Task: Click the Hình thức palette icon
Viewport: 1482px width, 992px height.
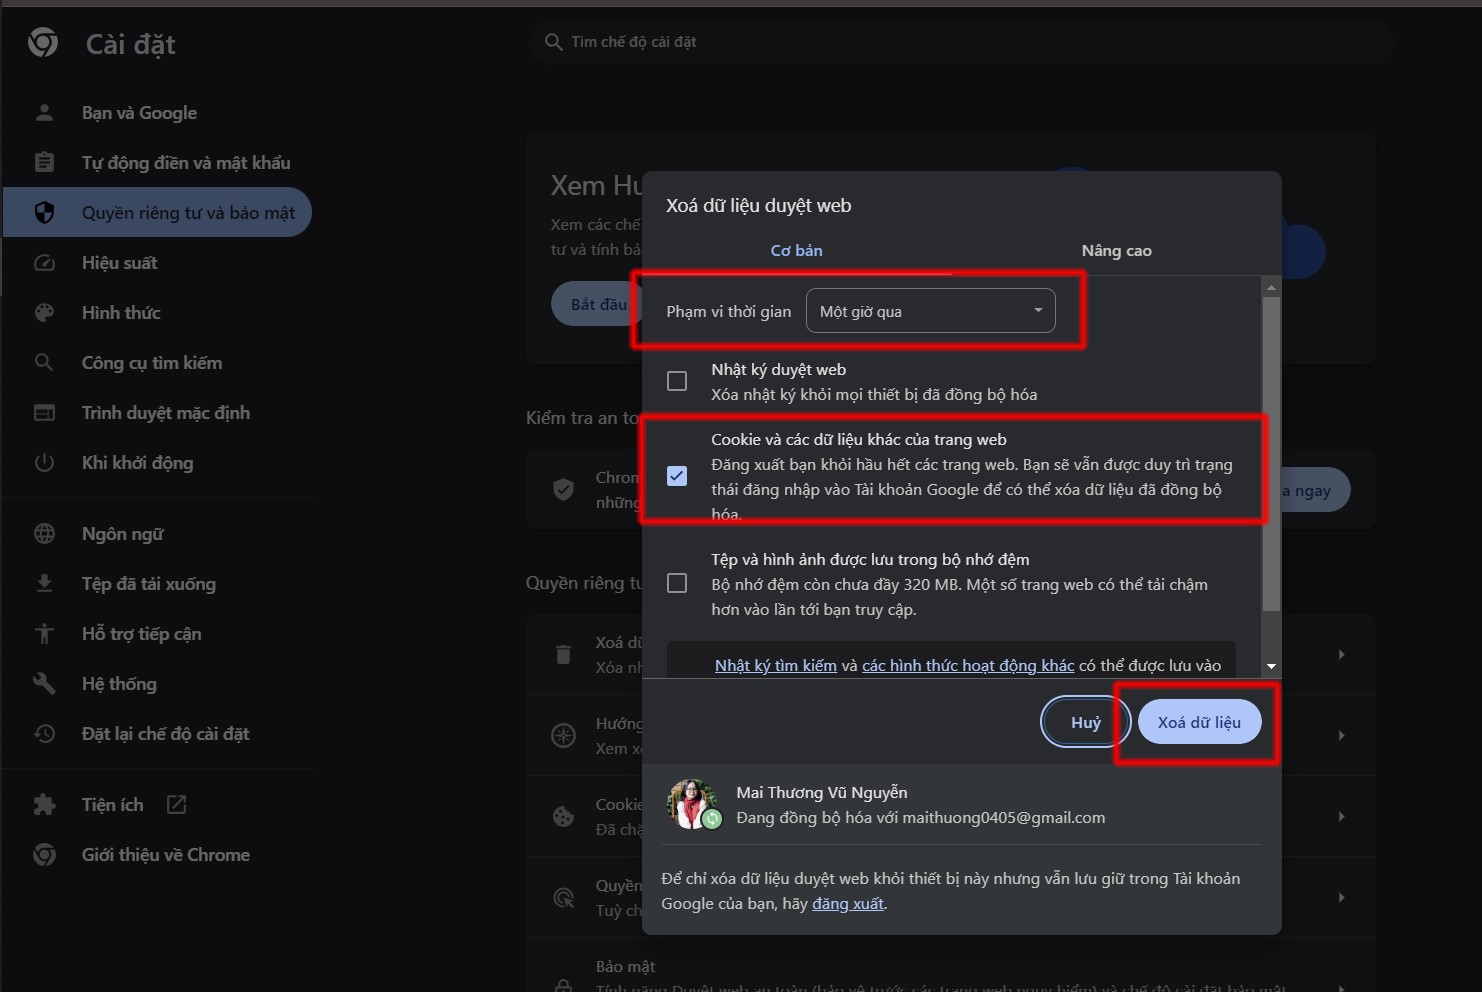Action: tap(44, 313)
